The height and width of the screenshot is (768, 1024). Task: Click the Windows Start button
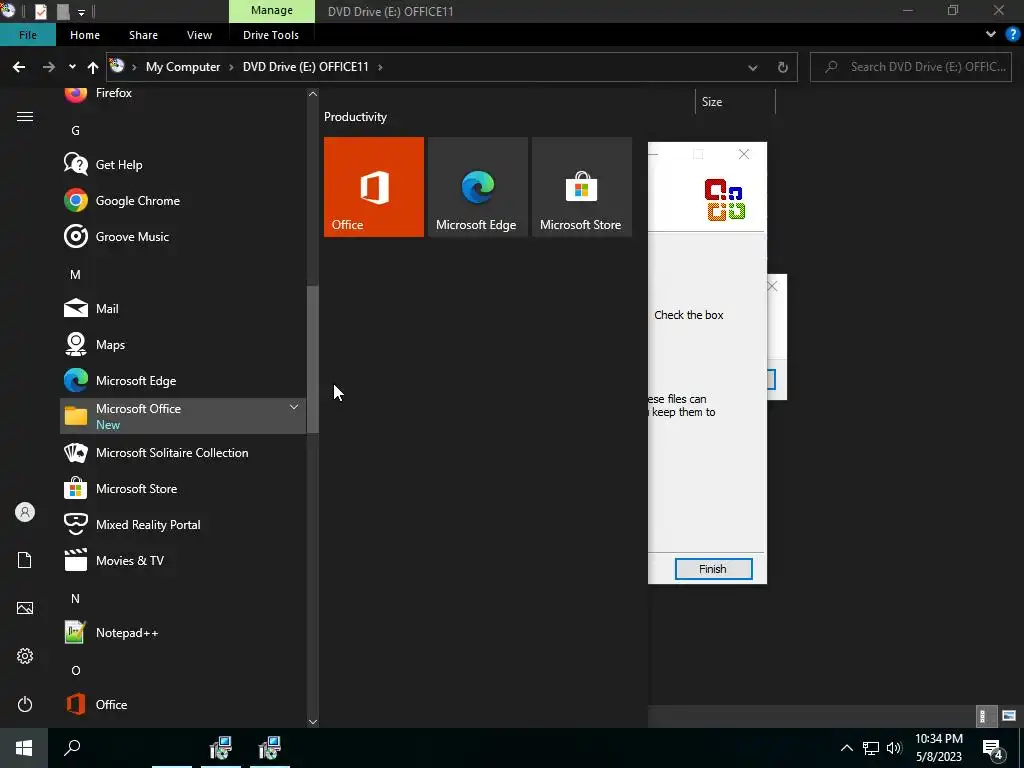[24, 748]
